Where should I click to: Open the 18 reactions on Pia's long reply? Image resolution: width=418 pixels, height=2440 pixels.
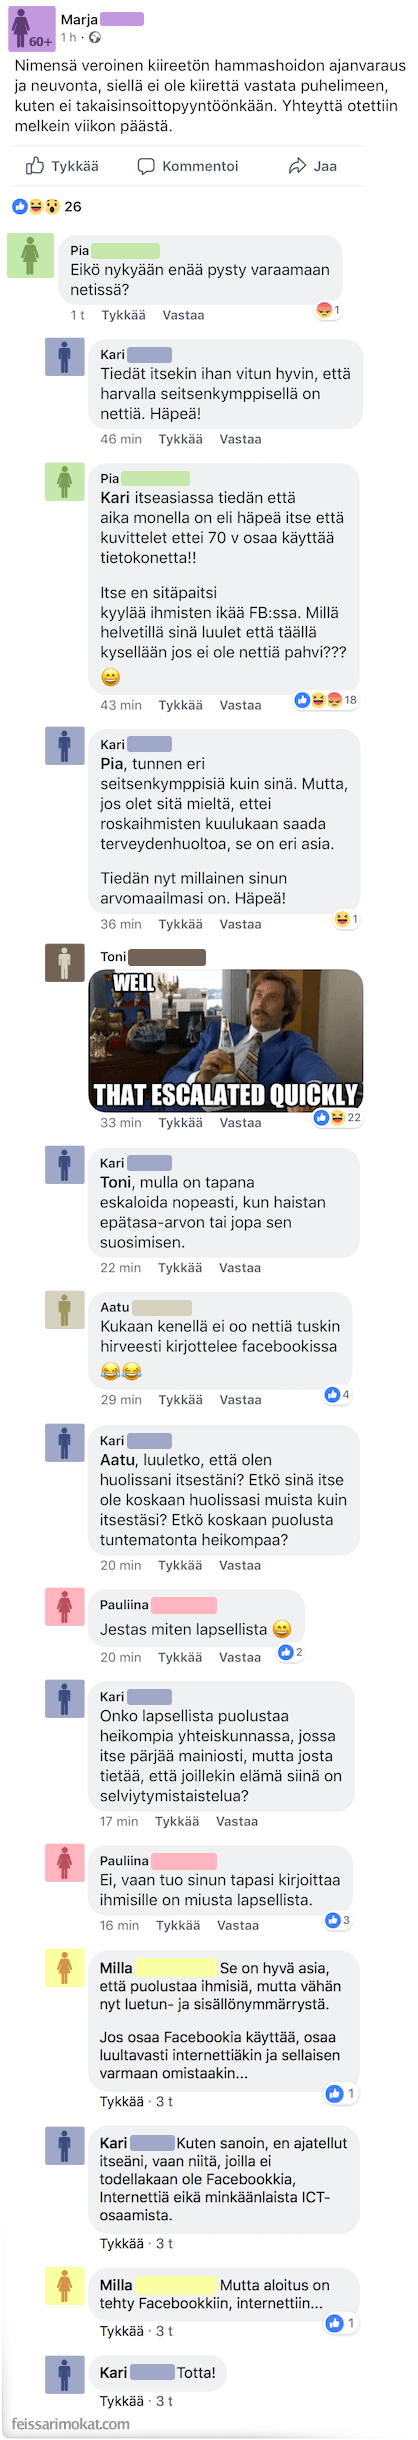pyautogui.click(x=326, y=700)
